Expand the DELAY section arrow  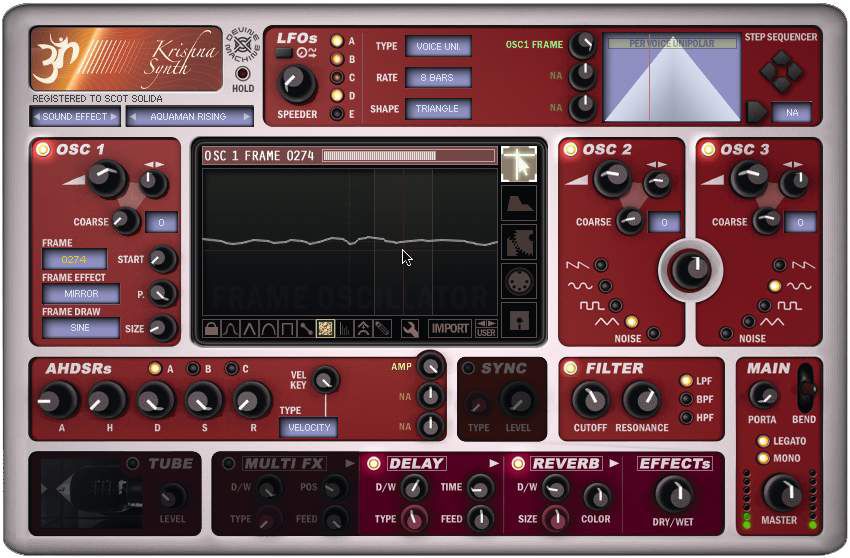click(494, 464)
